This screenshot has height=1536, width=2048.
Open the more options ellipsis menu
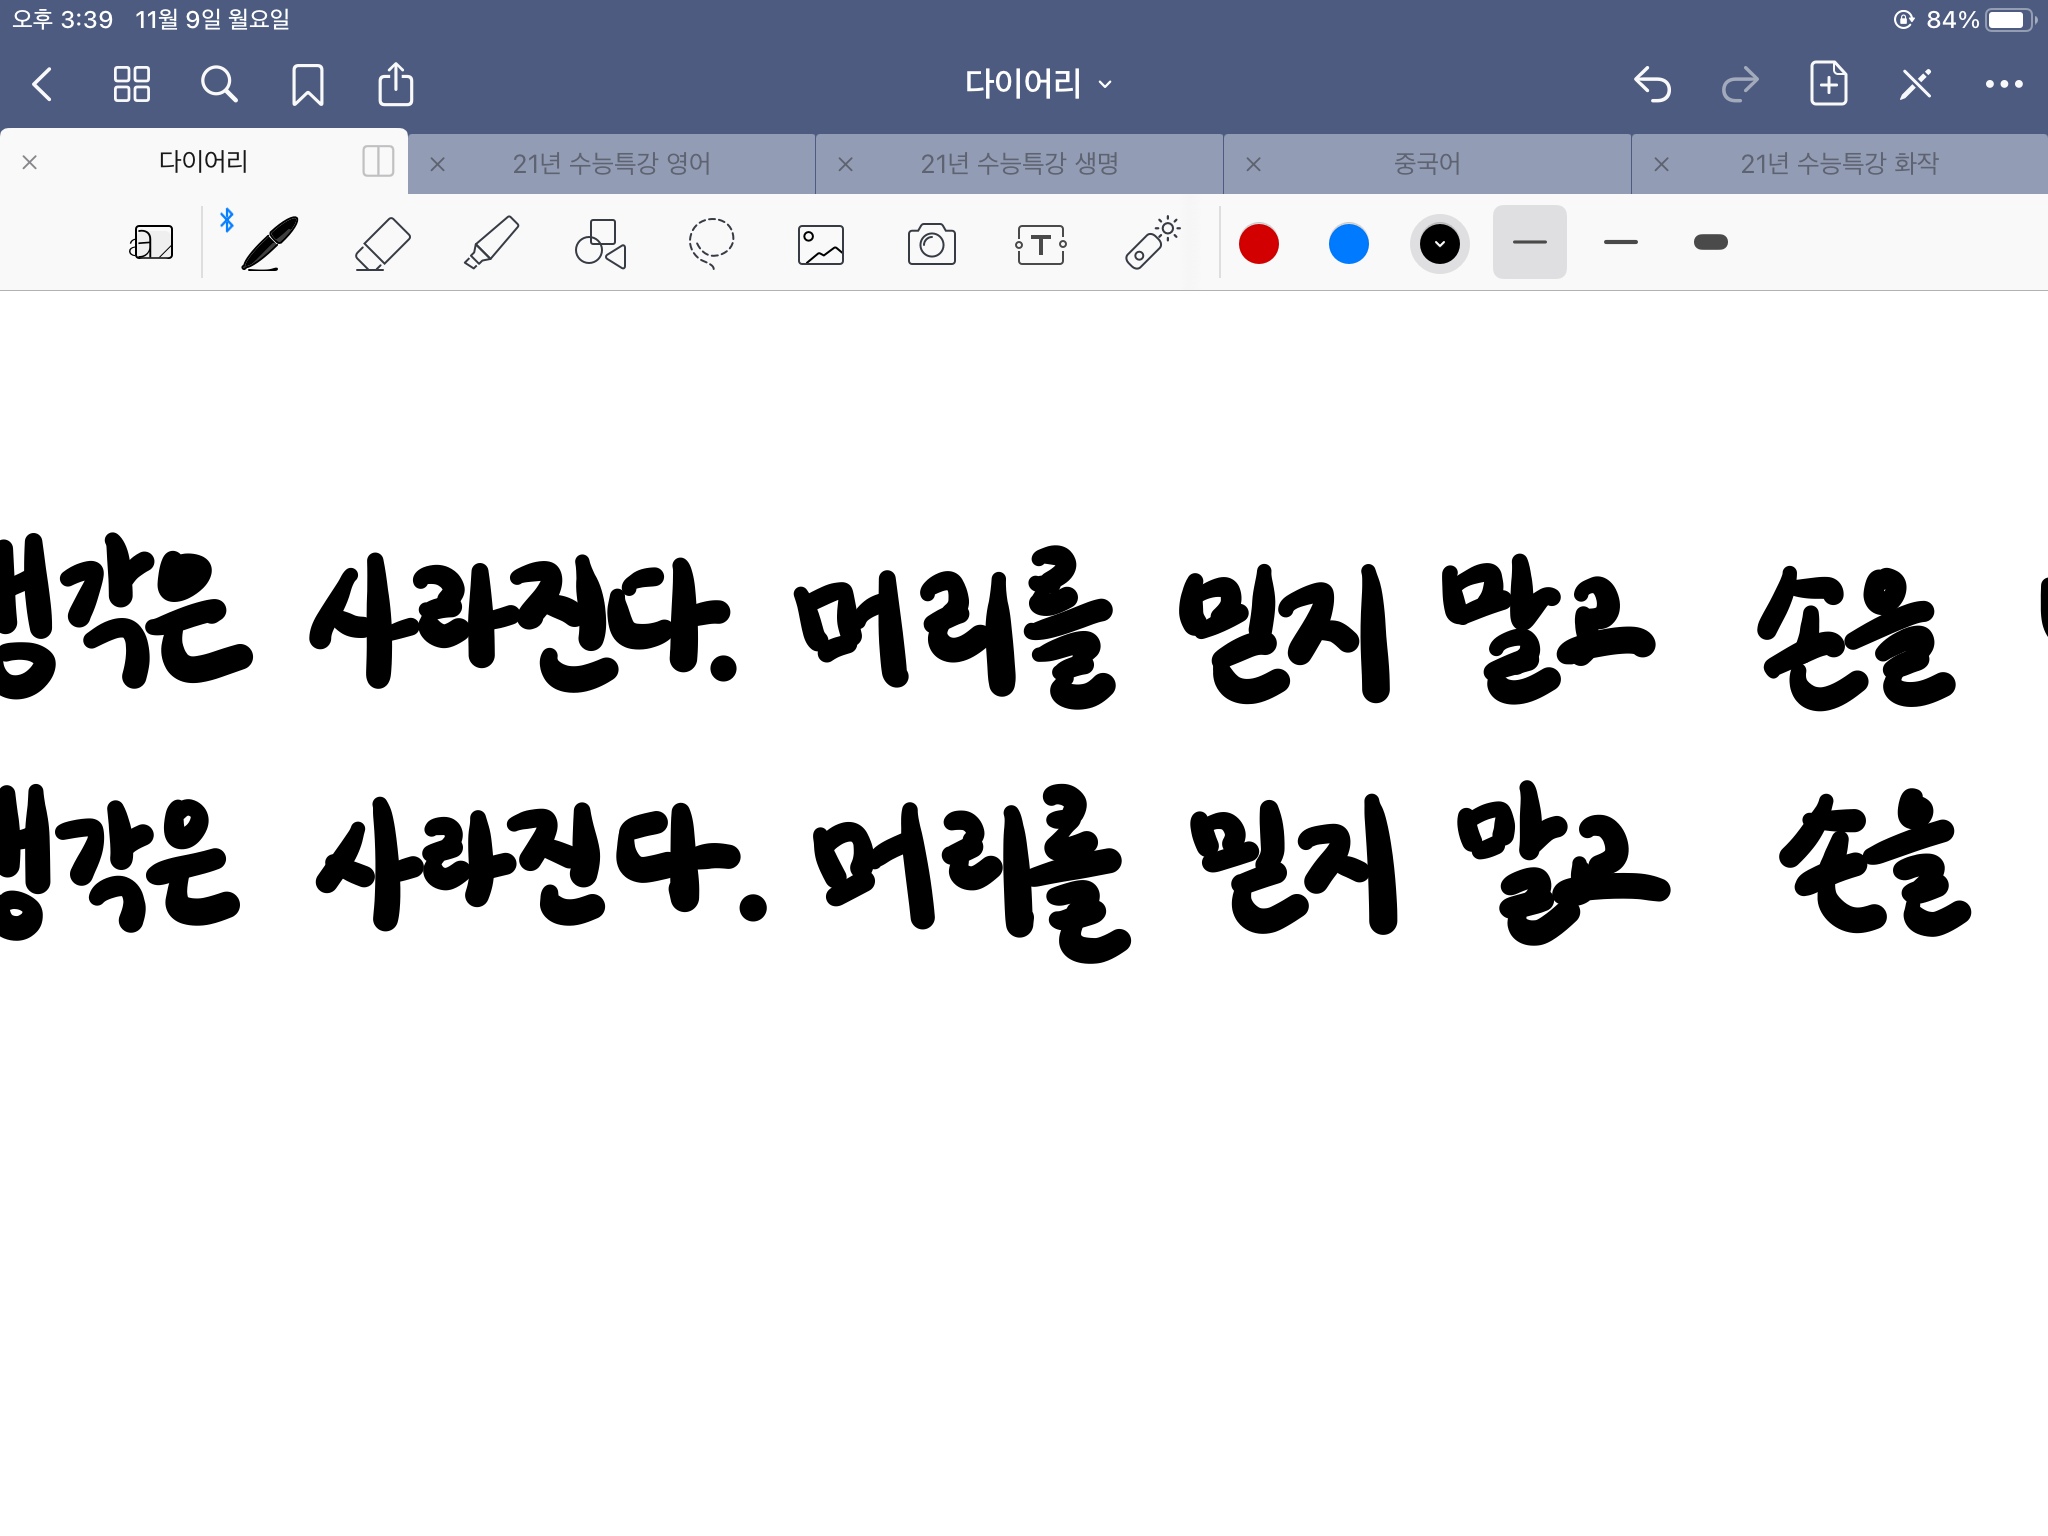[2003, 84]
